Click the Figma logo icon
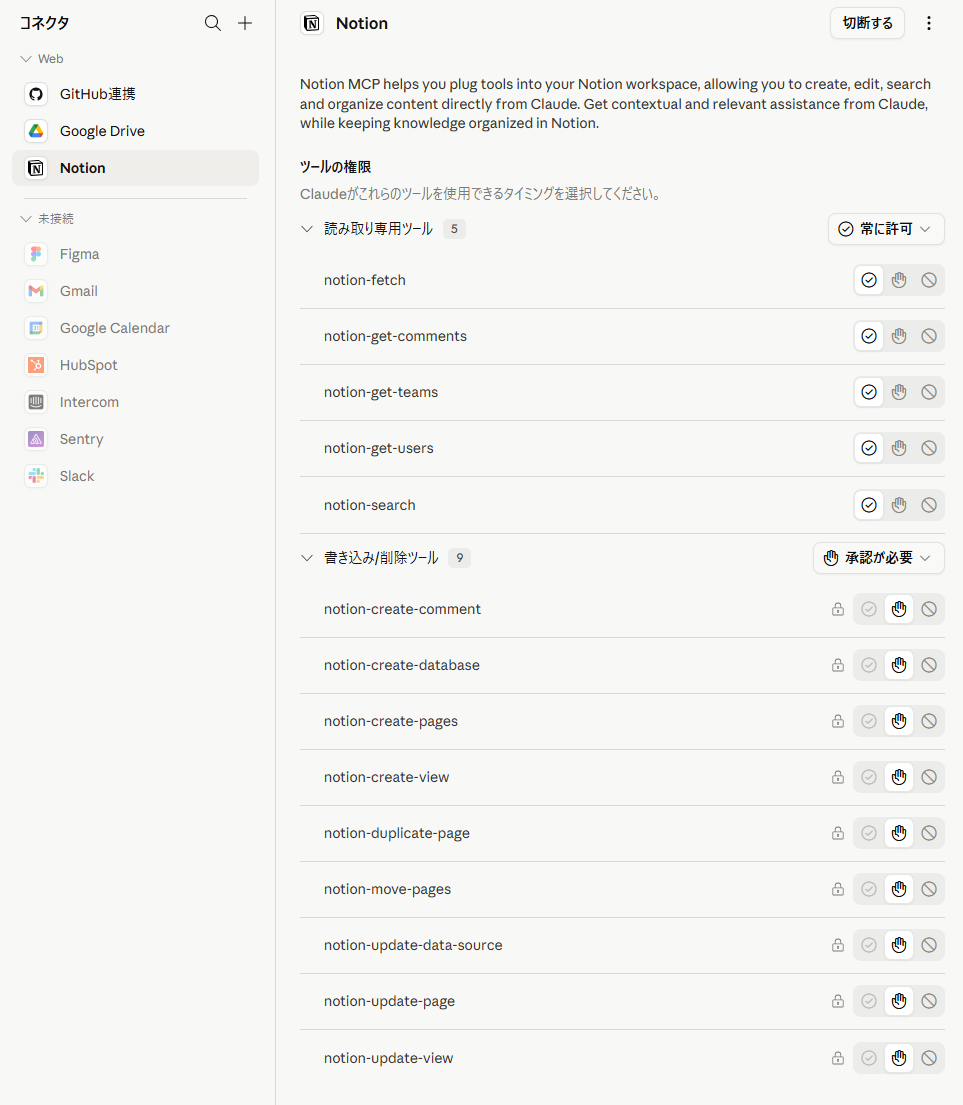This screenshot has height=1105, width=963. (x=36, y=254)
